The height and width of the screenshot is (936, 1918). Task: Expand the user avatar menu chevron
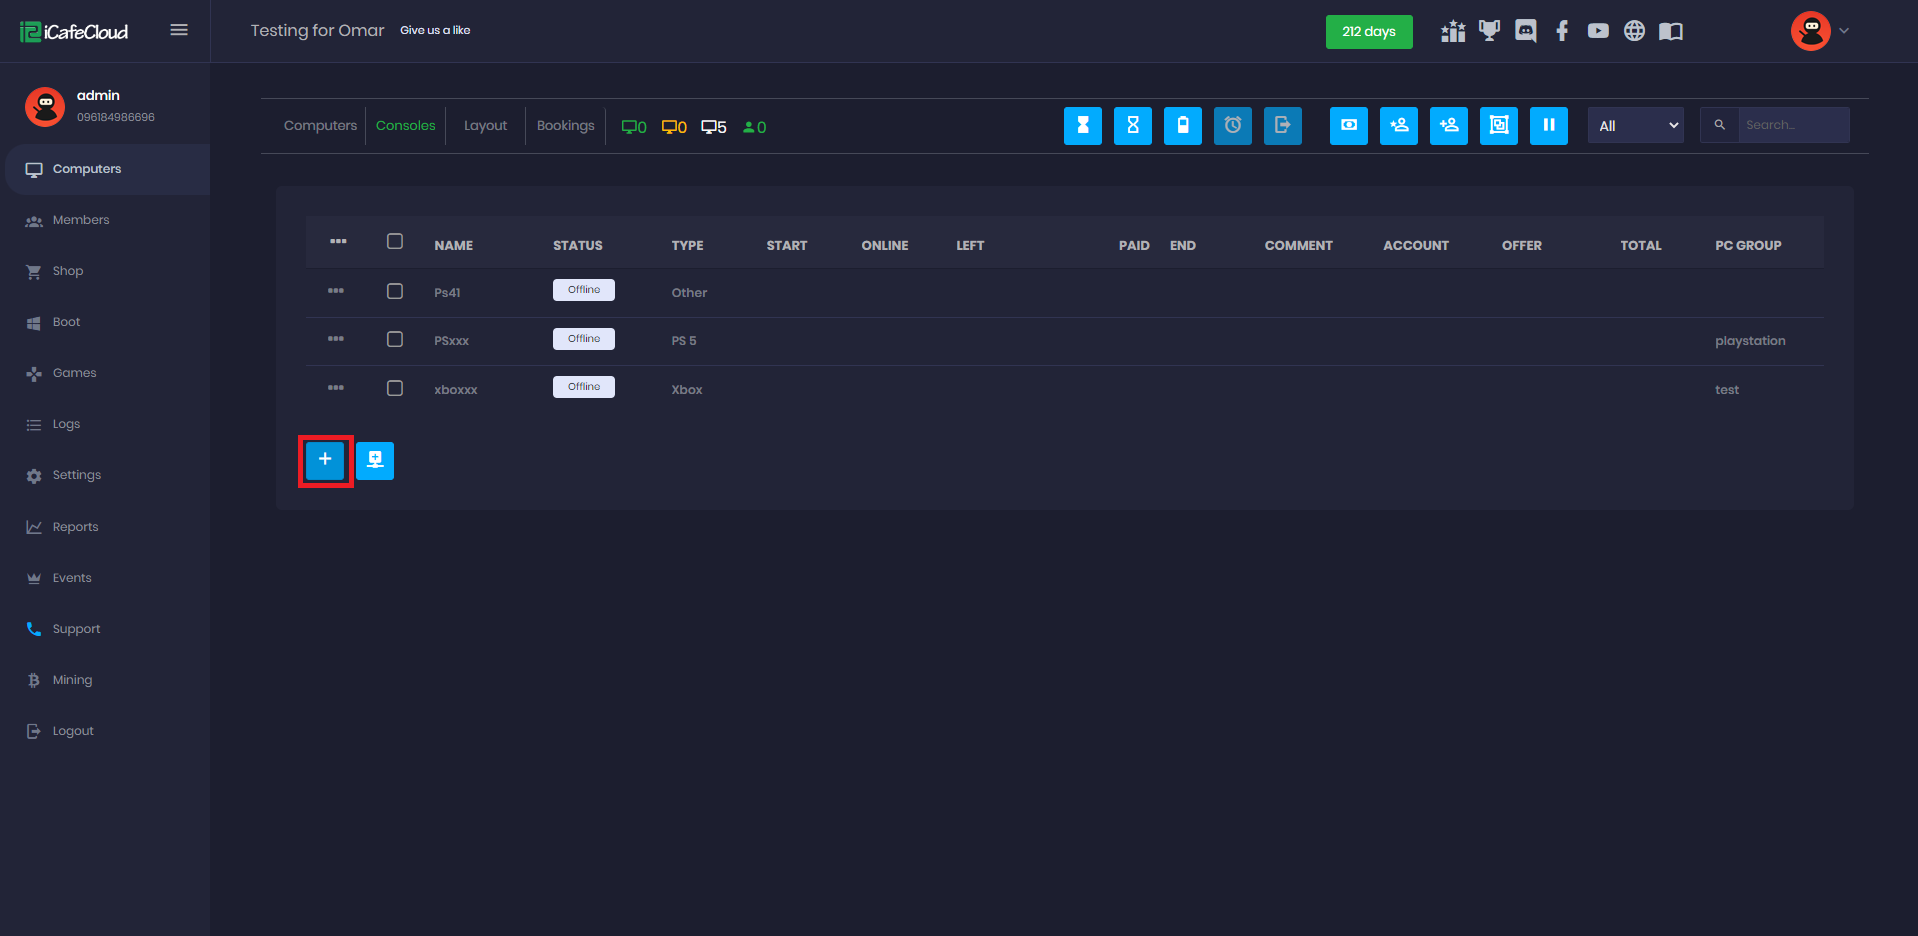1844,31
